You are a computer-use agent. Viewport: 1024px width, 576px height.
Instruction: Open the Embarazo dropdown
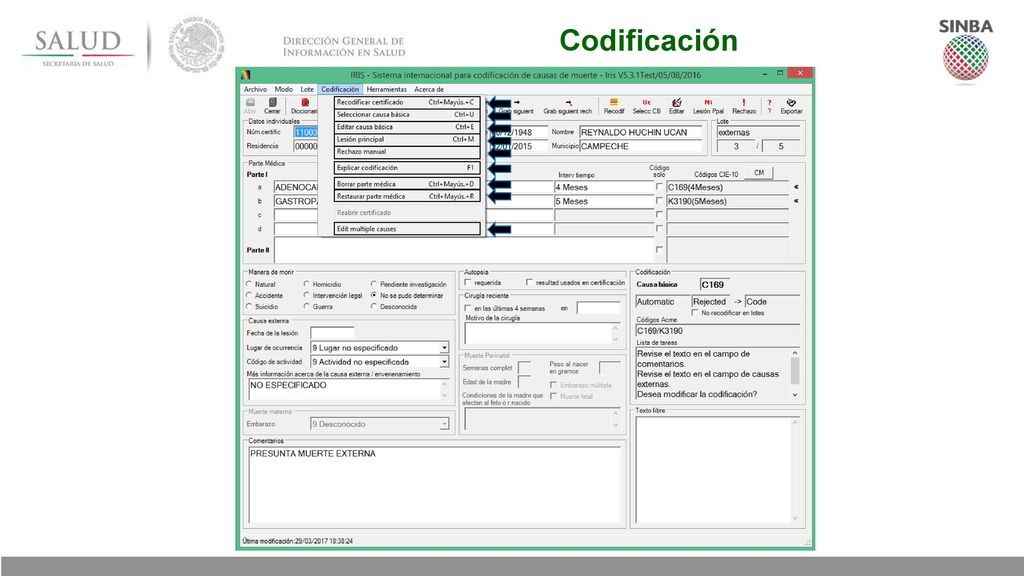[444, 424]
